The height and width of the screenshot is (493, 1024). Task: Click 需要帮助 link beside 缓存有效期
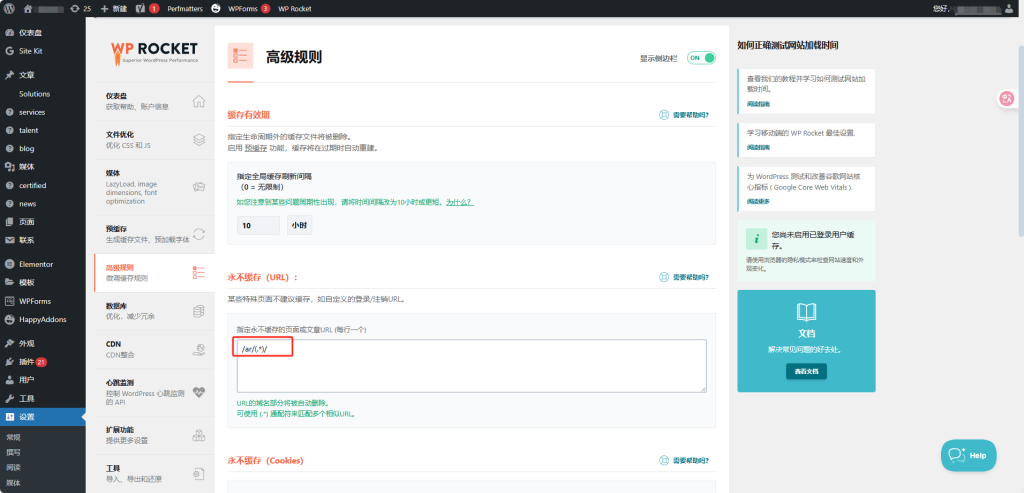[x=684, y=115]
